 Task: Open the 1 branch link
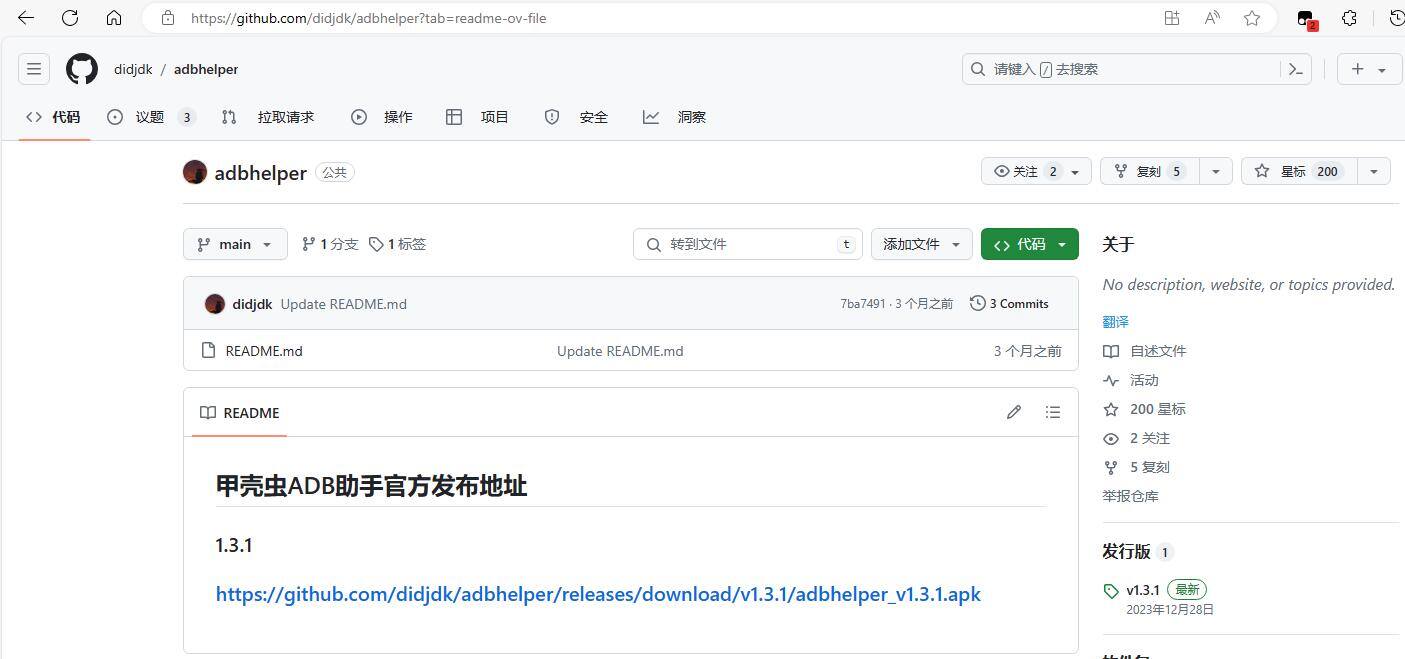330,244
